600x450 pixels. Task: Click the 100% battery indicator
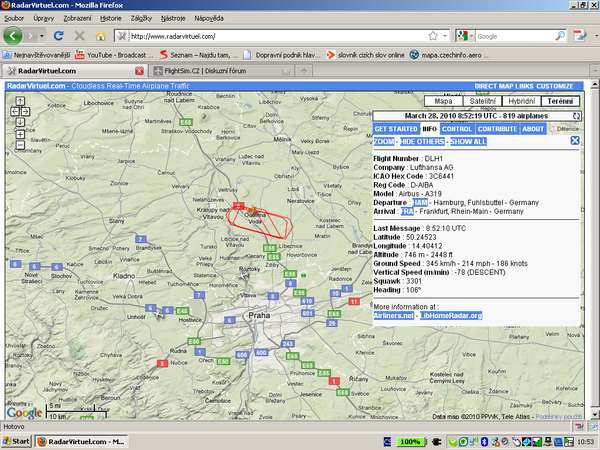(x=410, y=442)
